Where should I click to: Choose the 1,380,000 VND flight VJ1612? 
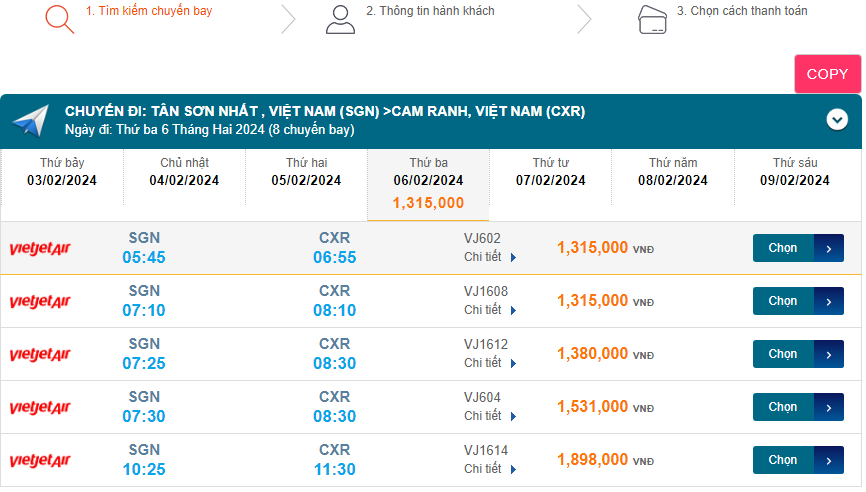(x=784, y=354)
